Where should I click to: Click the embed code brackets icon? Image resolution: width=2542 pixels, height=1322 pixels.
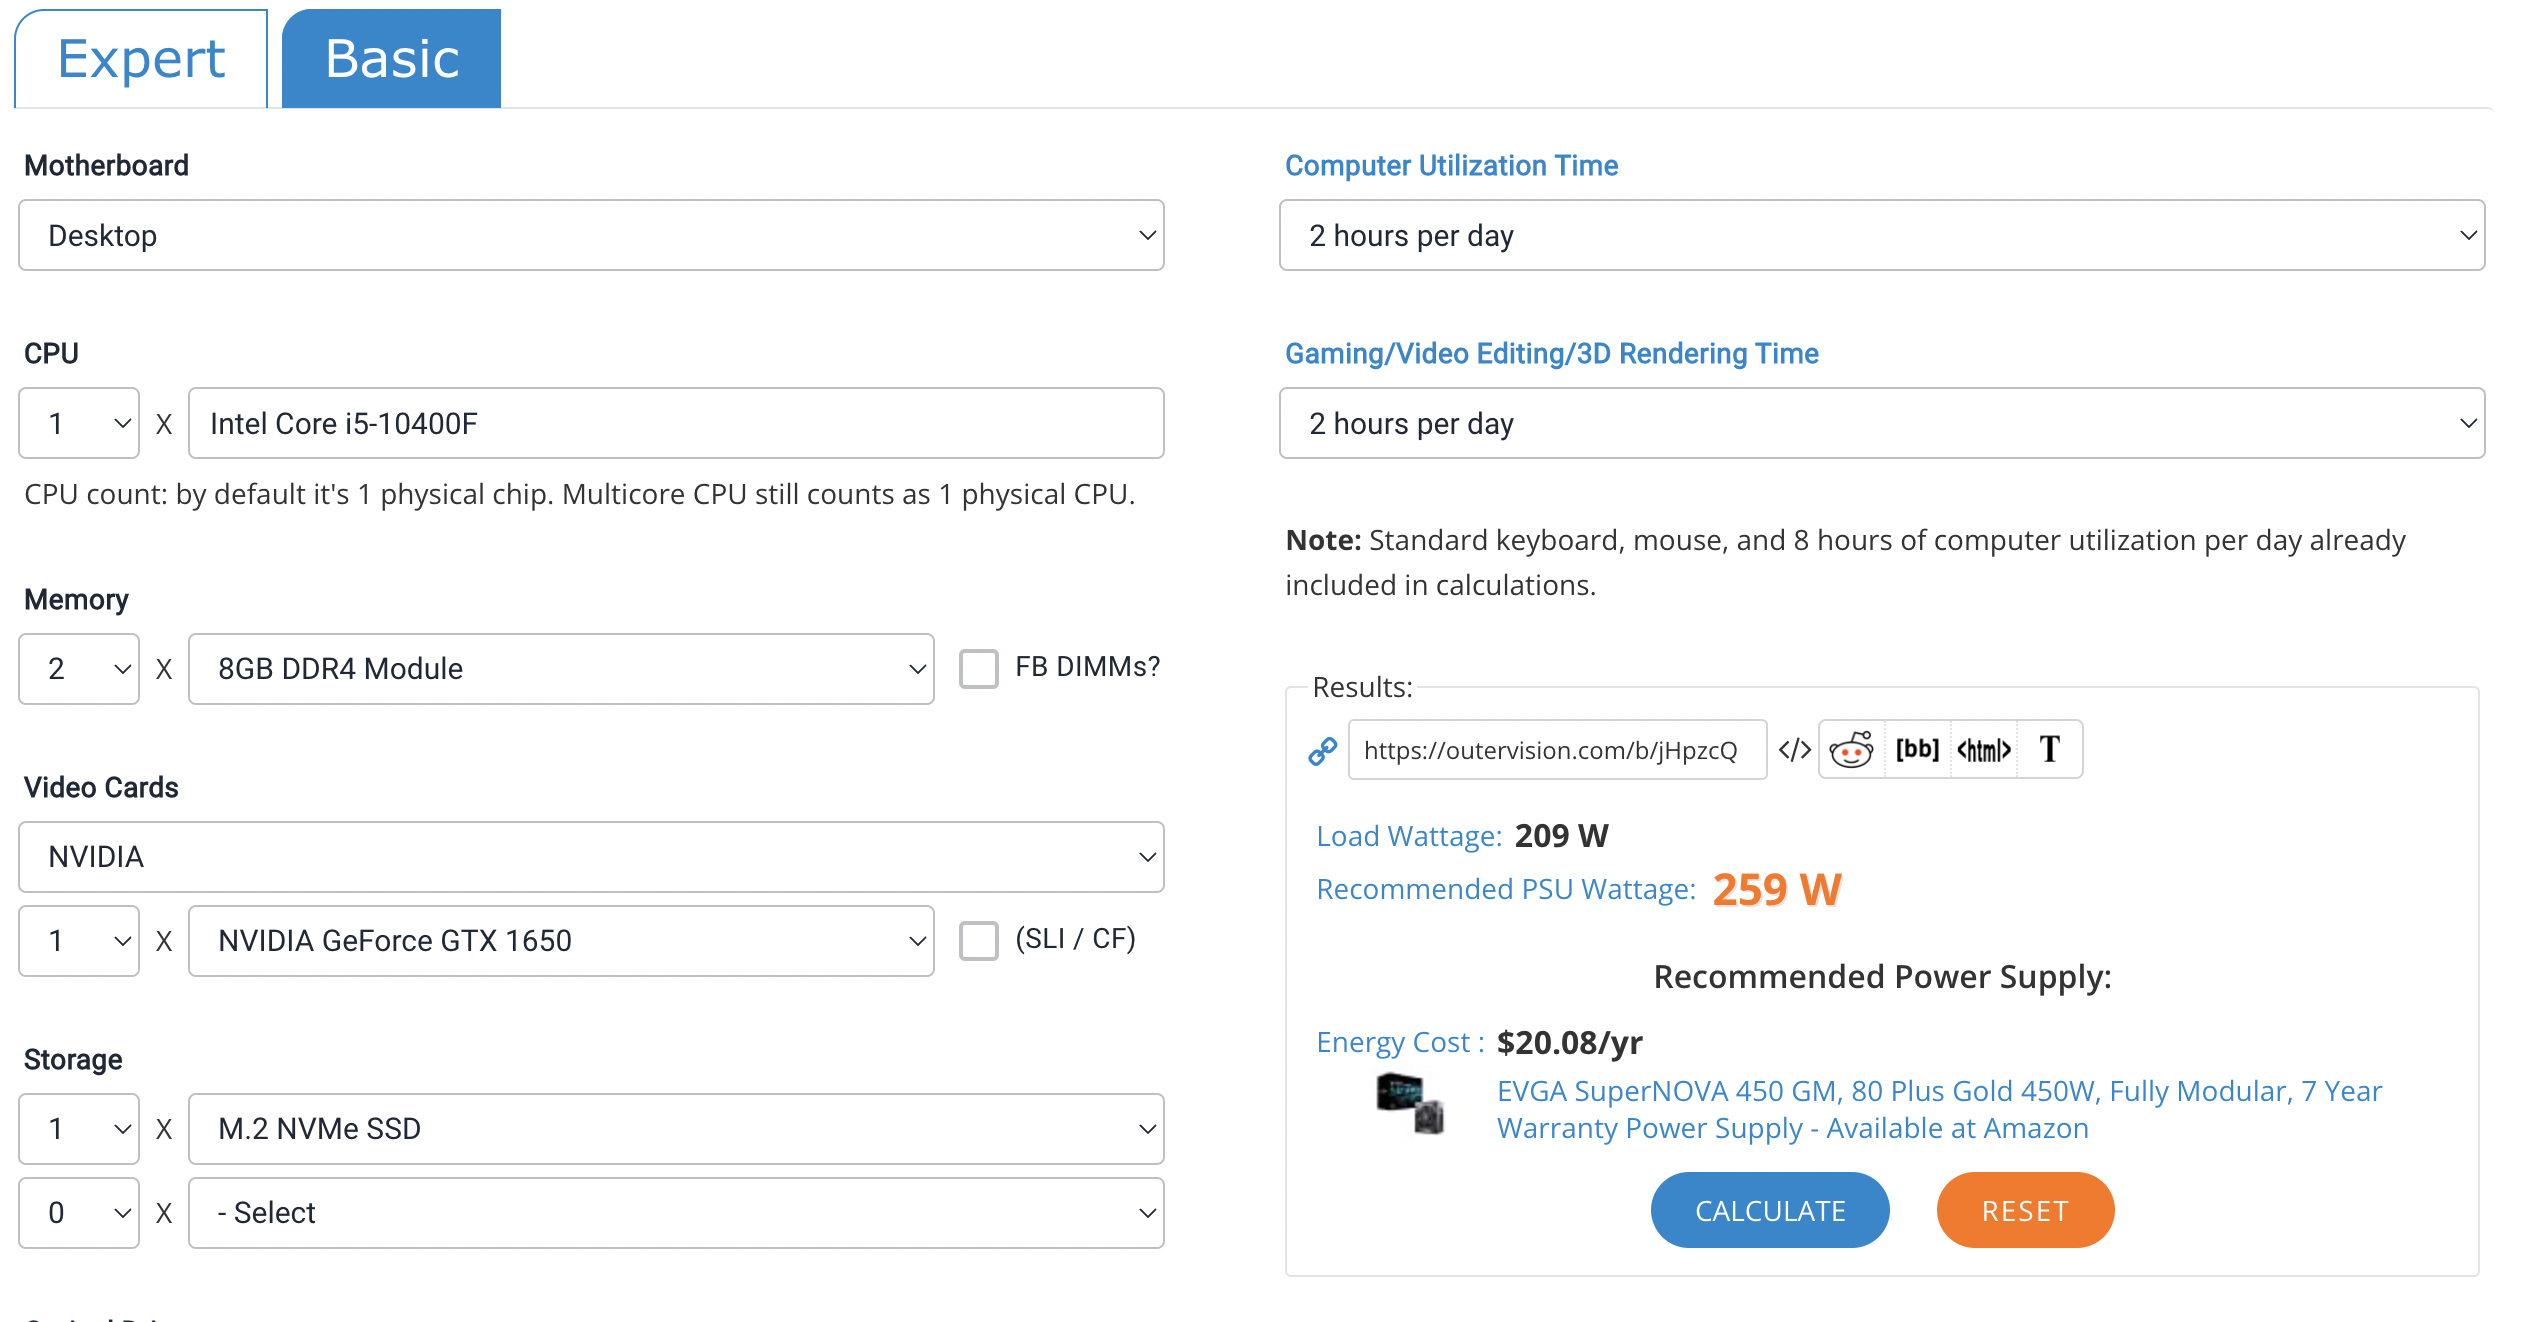pos(1794,750)
